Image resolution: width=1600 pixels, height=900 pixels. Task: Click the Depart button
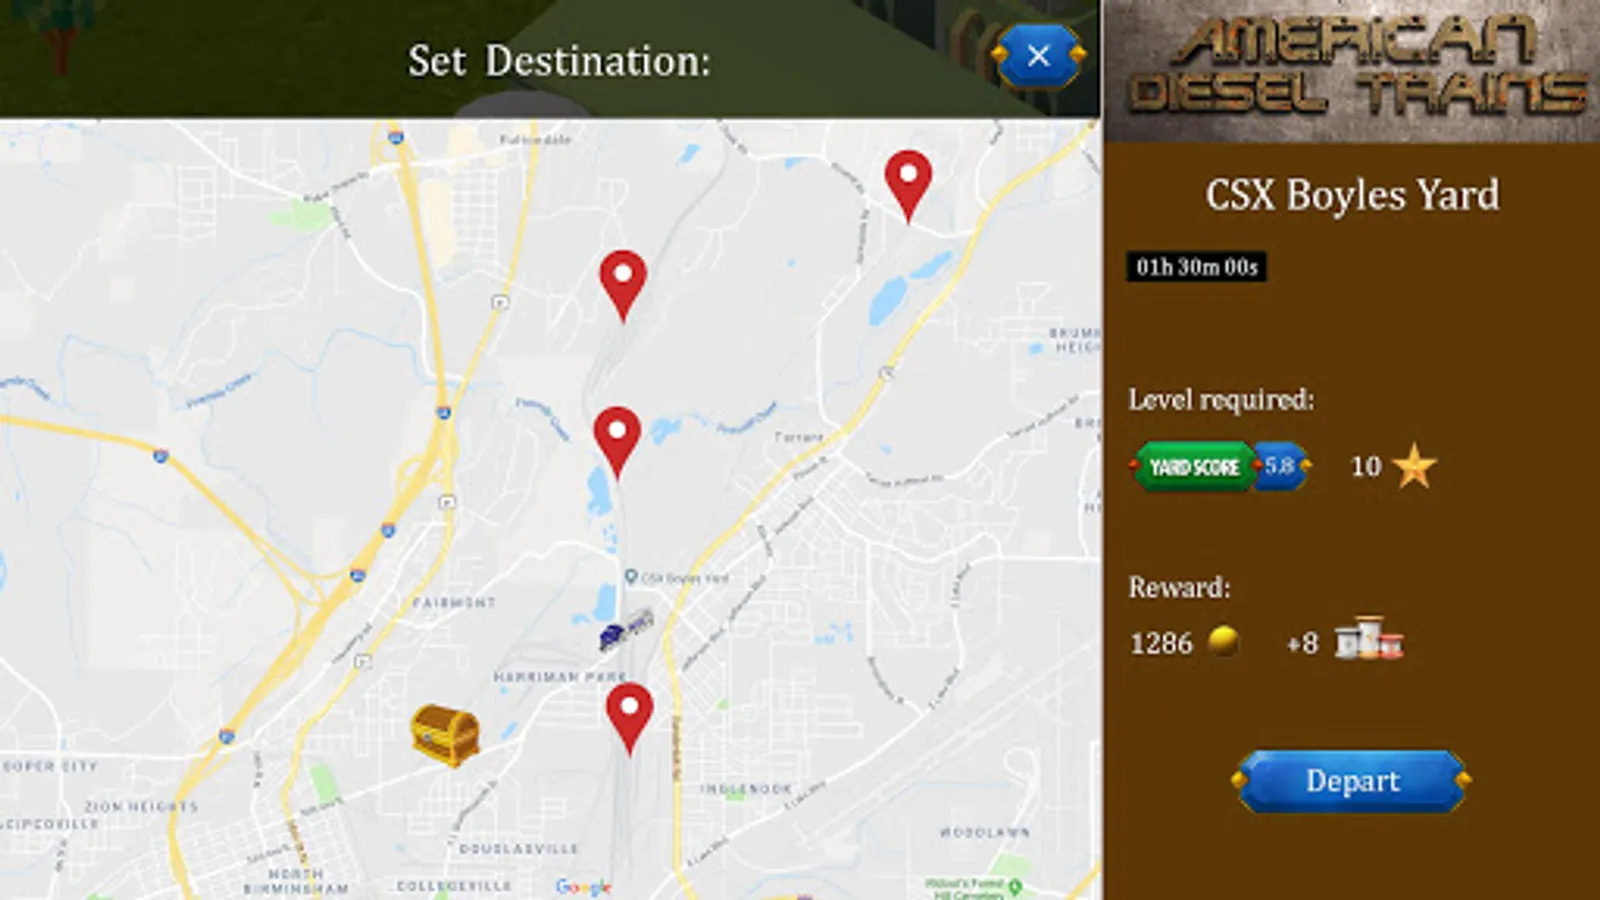tap(1352, 781)
